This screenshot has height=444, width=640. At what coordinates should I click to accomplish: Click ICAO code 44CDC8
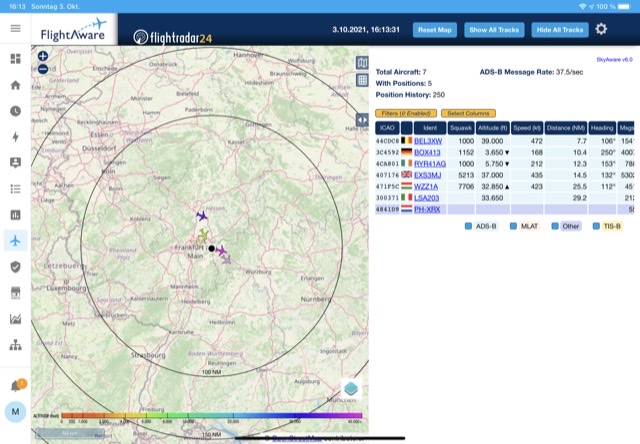[387, 141]
